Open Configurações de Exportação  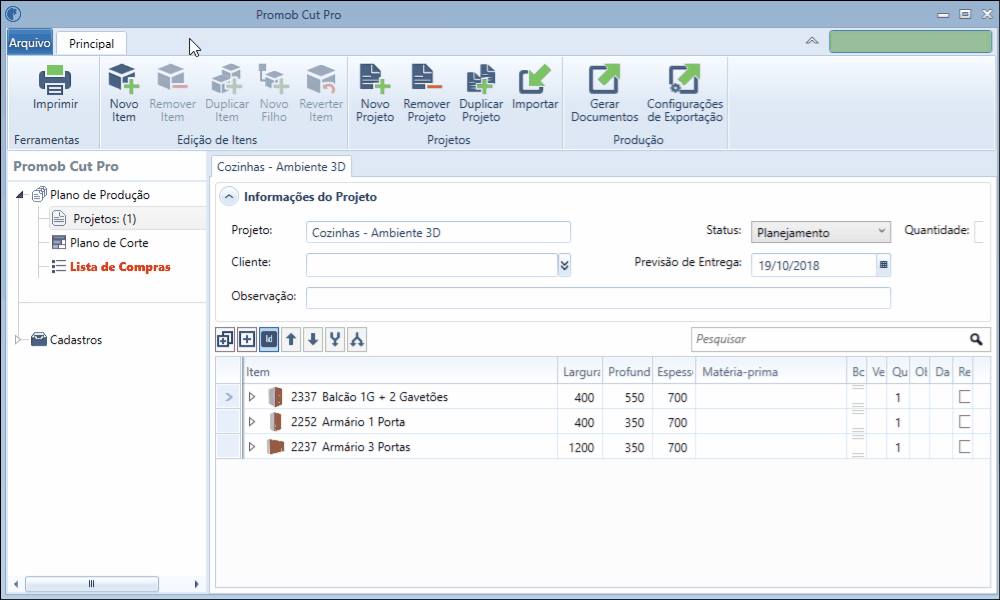684,93
